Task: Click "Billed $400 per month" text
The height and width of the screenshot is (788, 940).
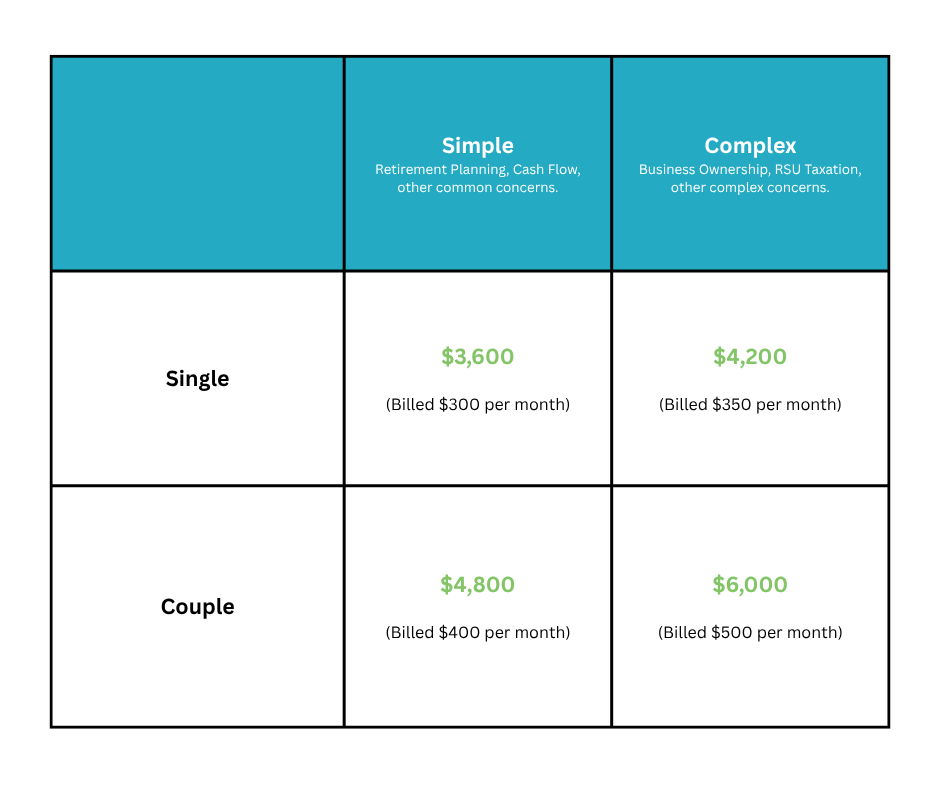Action: (x=477, y=632)
